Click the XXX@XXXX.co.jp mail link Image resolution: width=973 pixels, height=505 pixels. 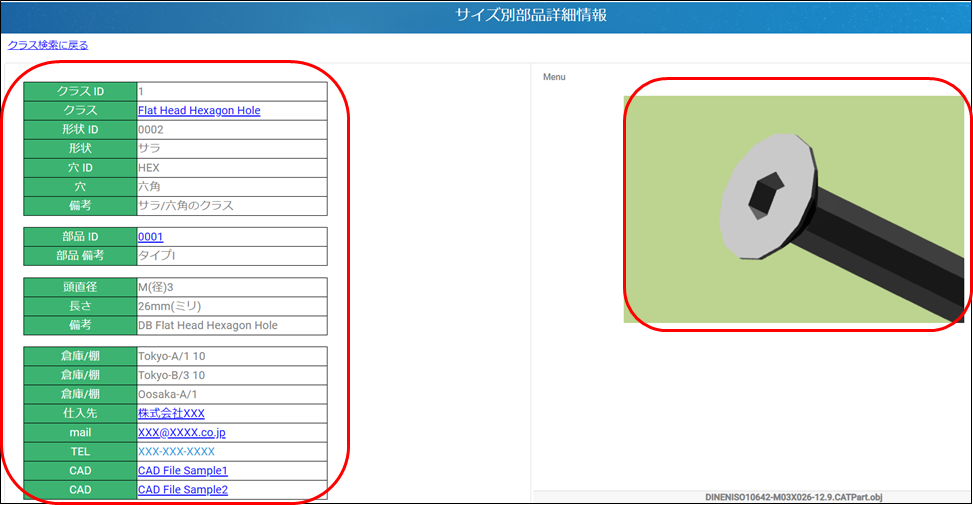pyautogui.click(x=182, y=432)
